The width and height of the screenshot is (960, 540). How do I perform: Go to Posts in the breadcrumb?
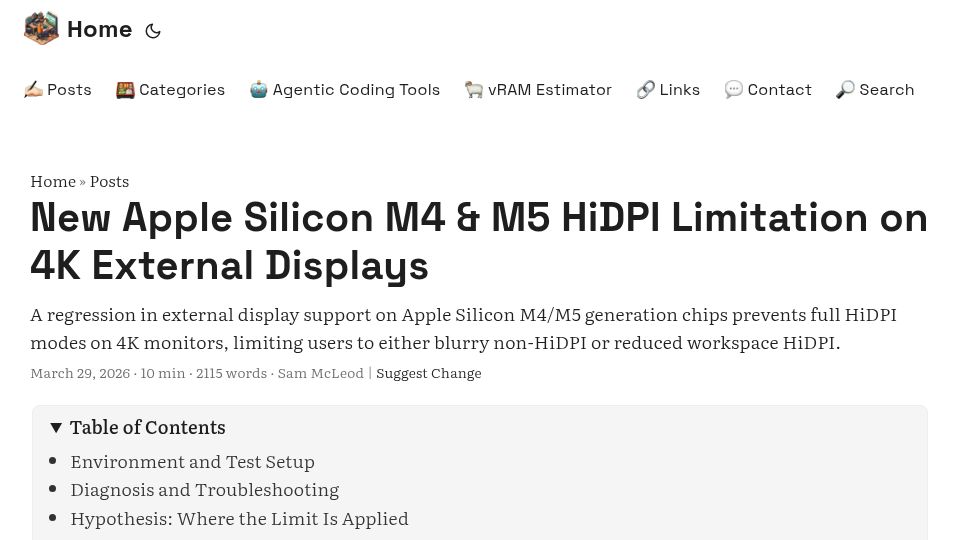(110, 182)
